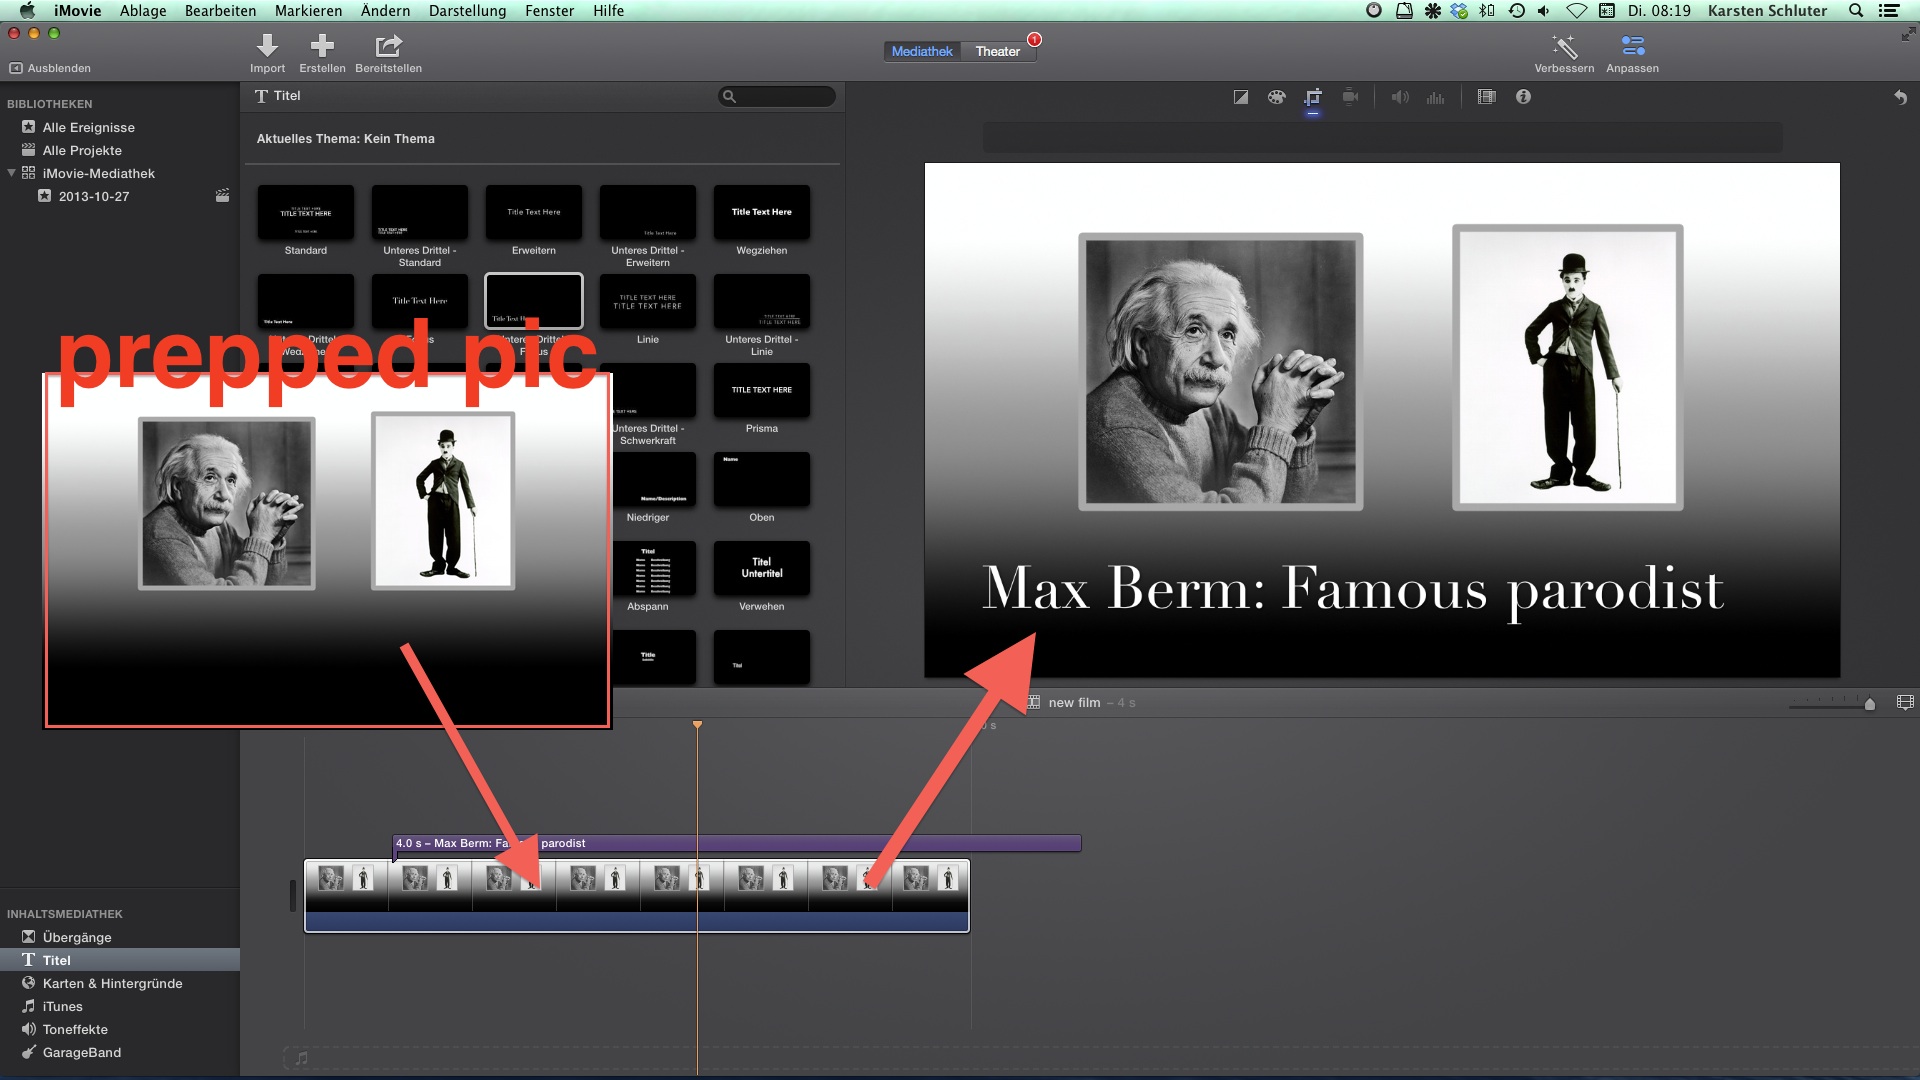The height and width of the screenshot is (1080, 1920).
Task: Switch view to Theater
Action: [997, 51]
